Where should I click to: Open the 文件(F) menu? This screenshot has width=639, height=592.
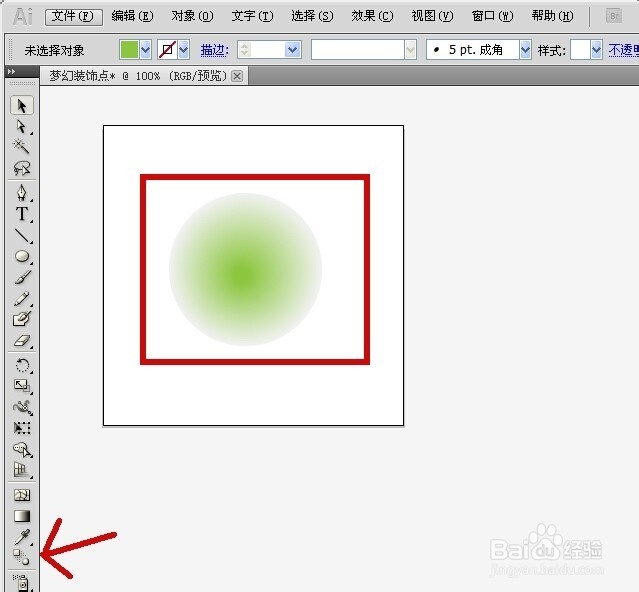[73, 16]
